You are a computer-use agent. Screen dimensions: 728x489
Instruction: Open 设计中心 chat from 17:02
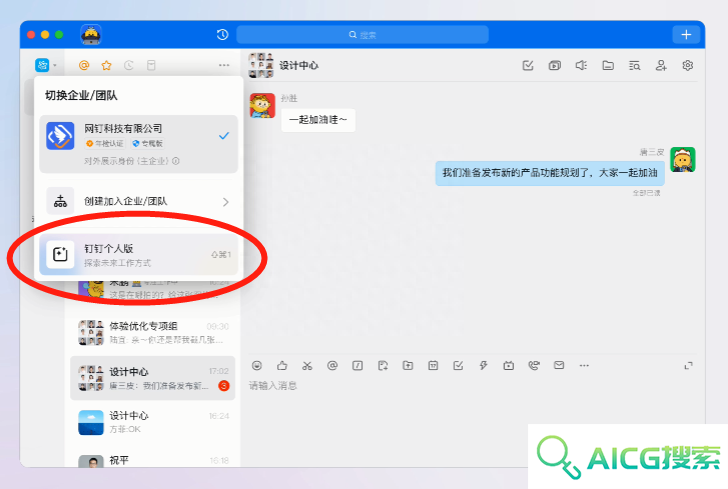point(153,378)
